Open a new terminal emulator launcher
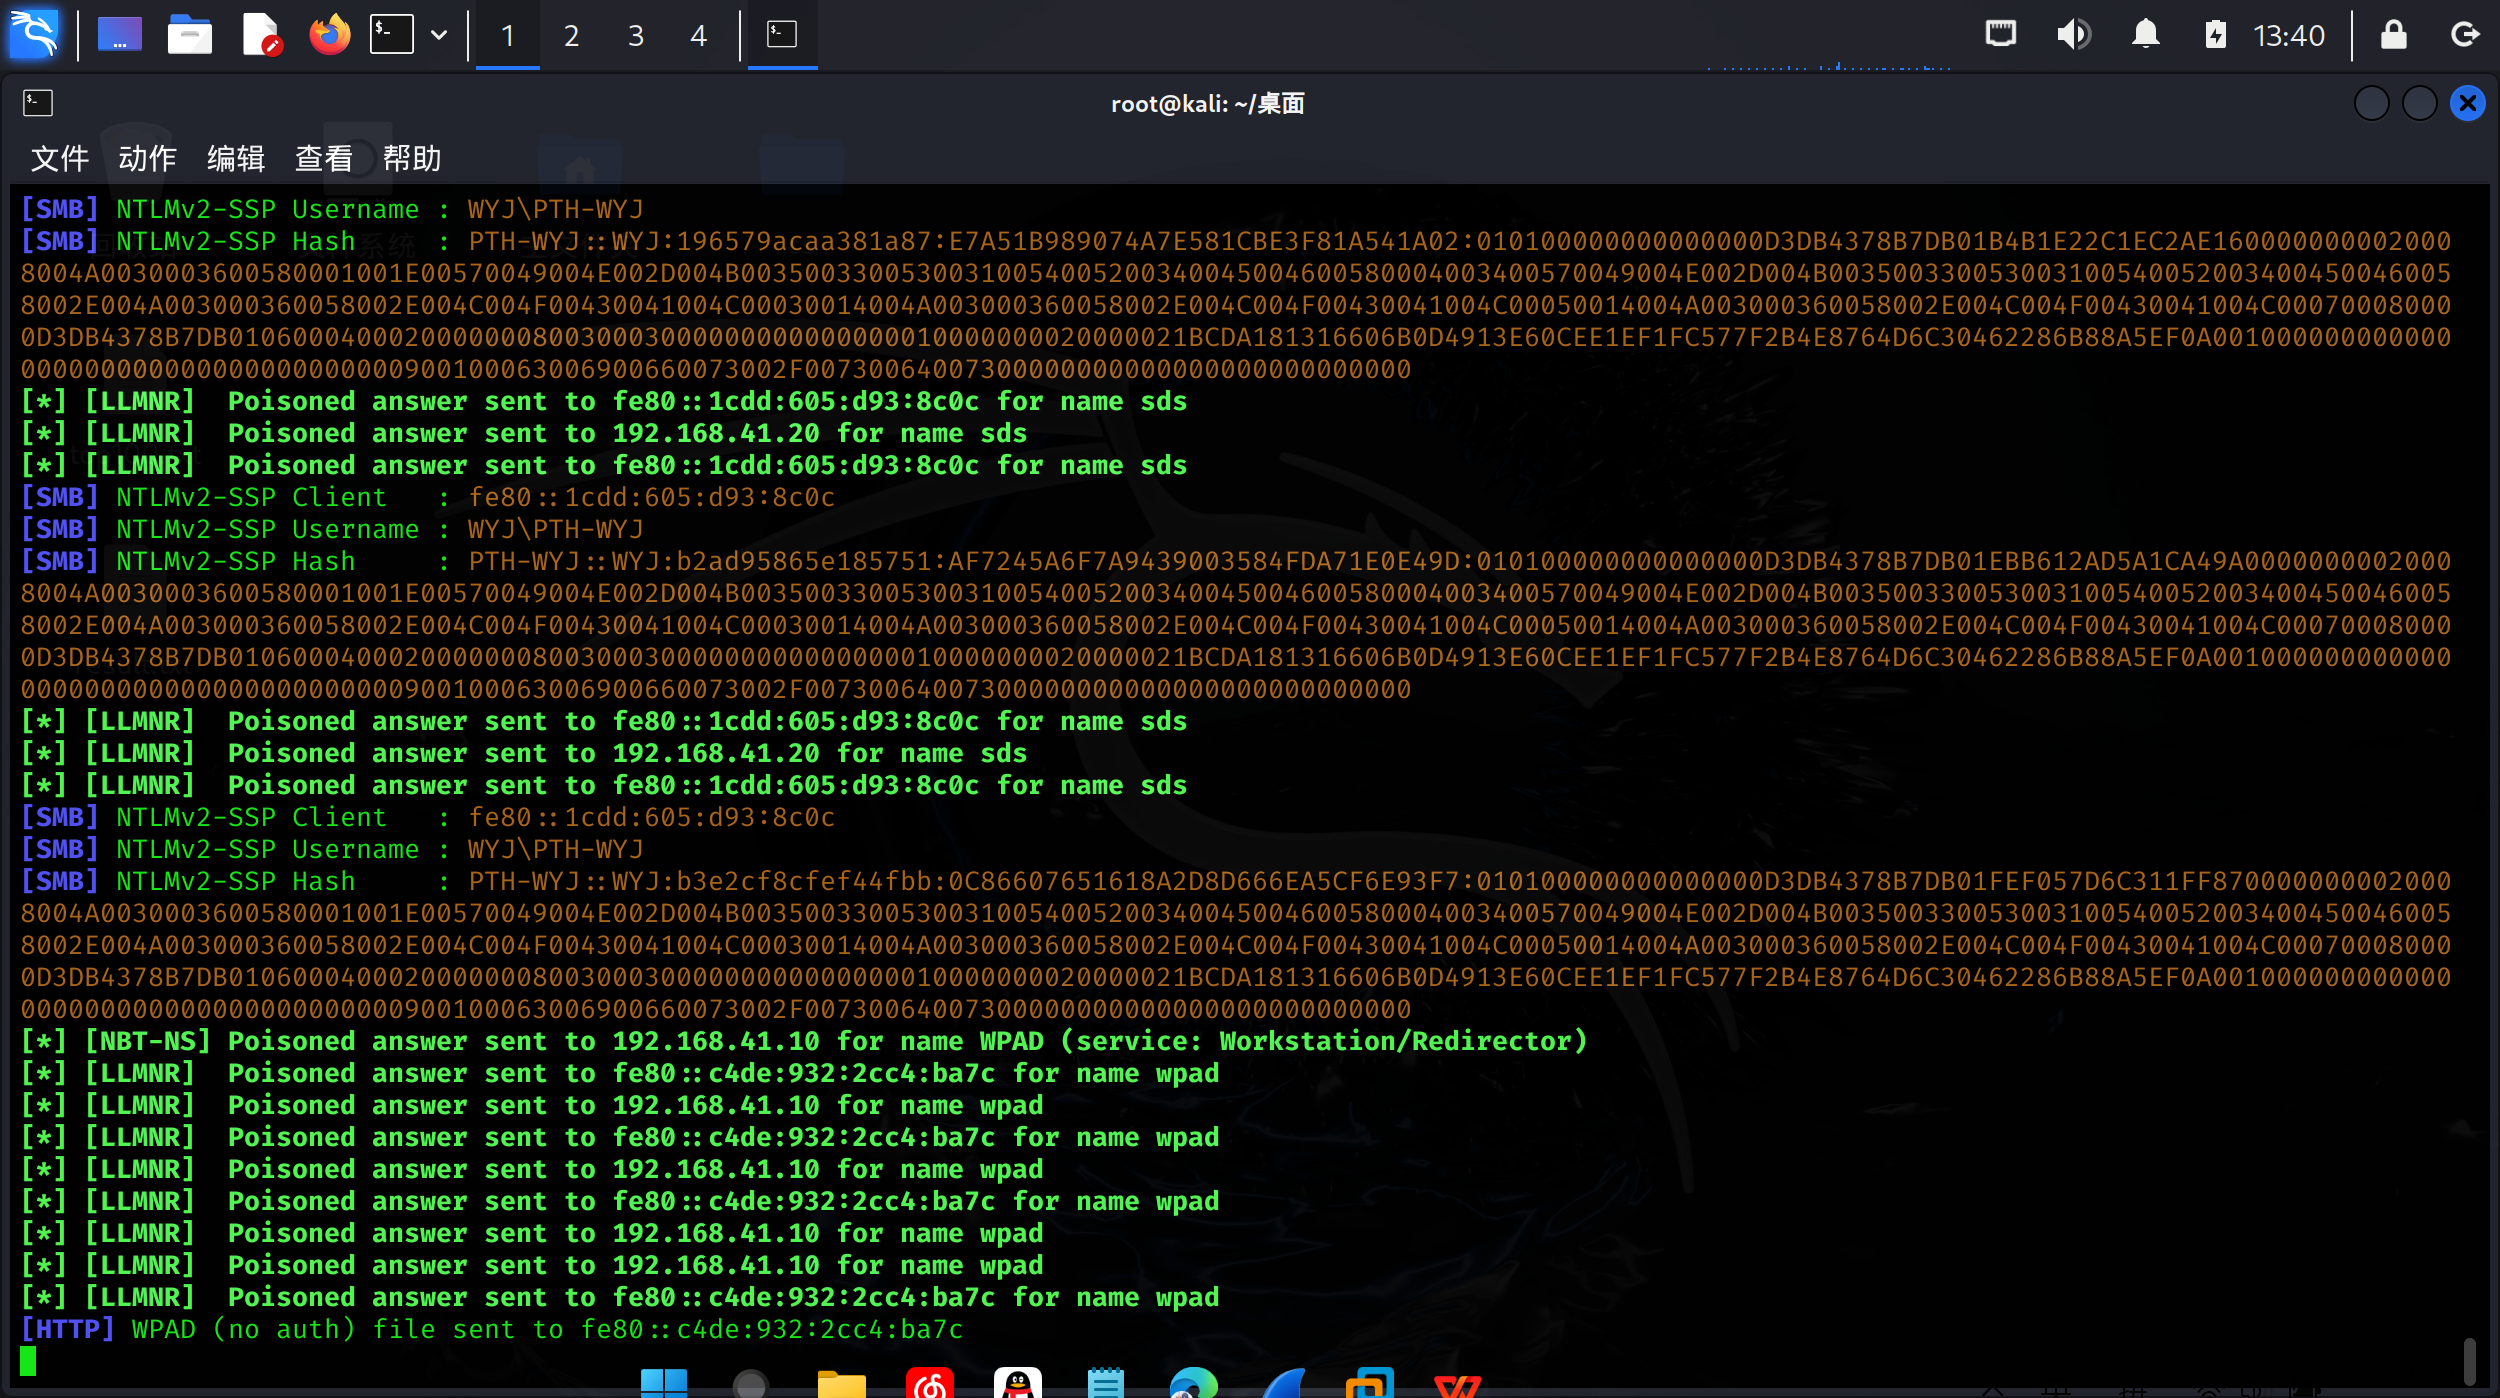 click(x=391, y=35)
